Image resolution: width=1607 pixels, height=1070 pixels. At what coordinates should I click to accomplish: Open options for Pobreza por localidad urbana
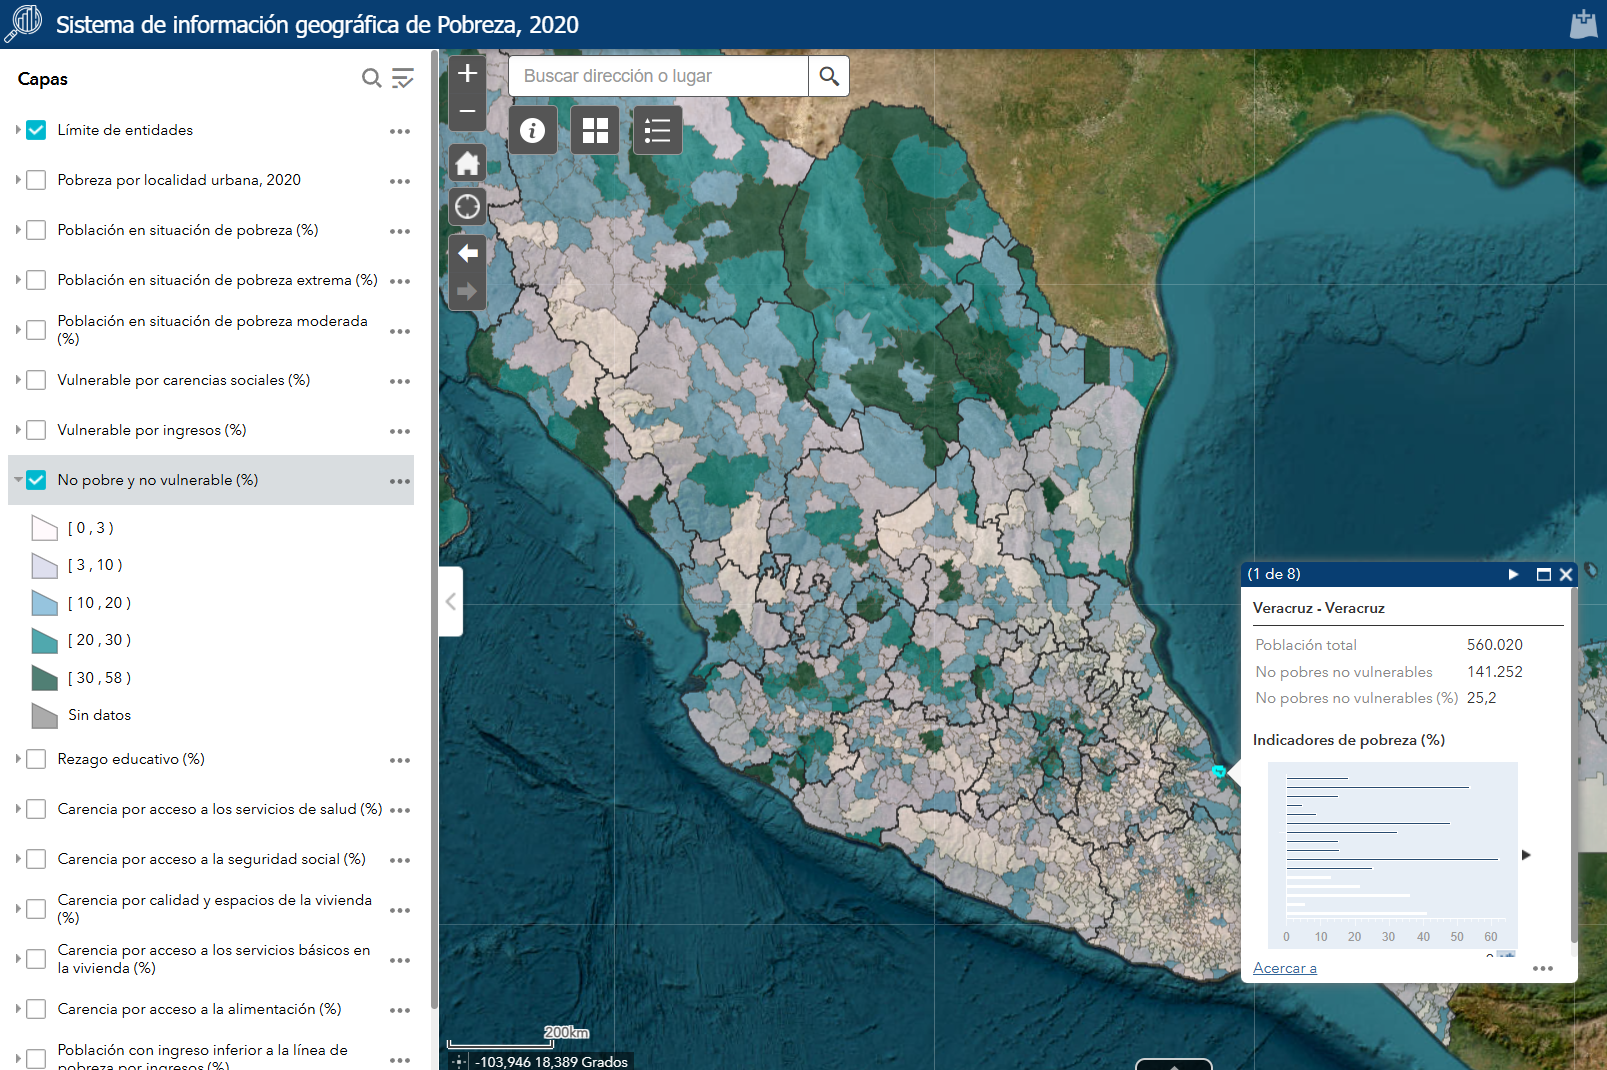click(400, 181)
